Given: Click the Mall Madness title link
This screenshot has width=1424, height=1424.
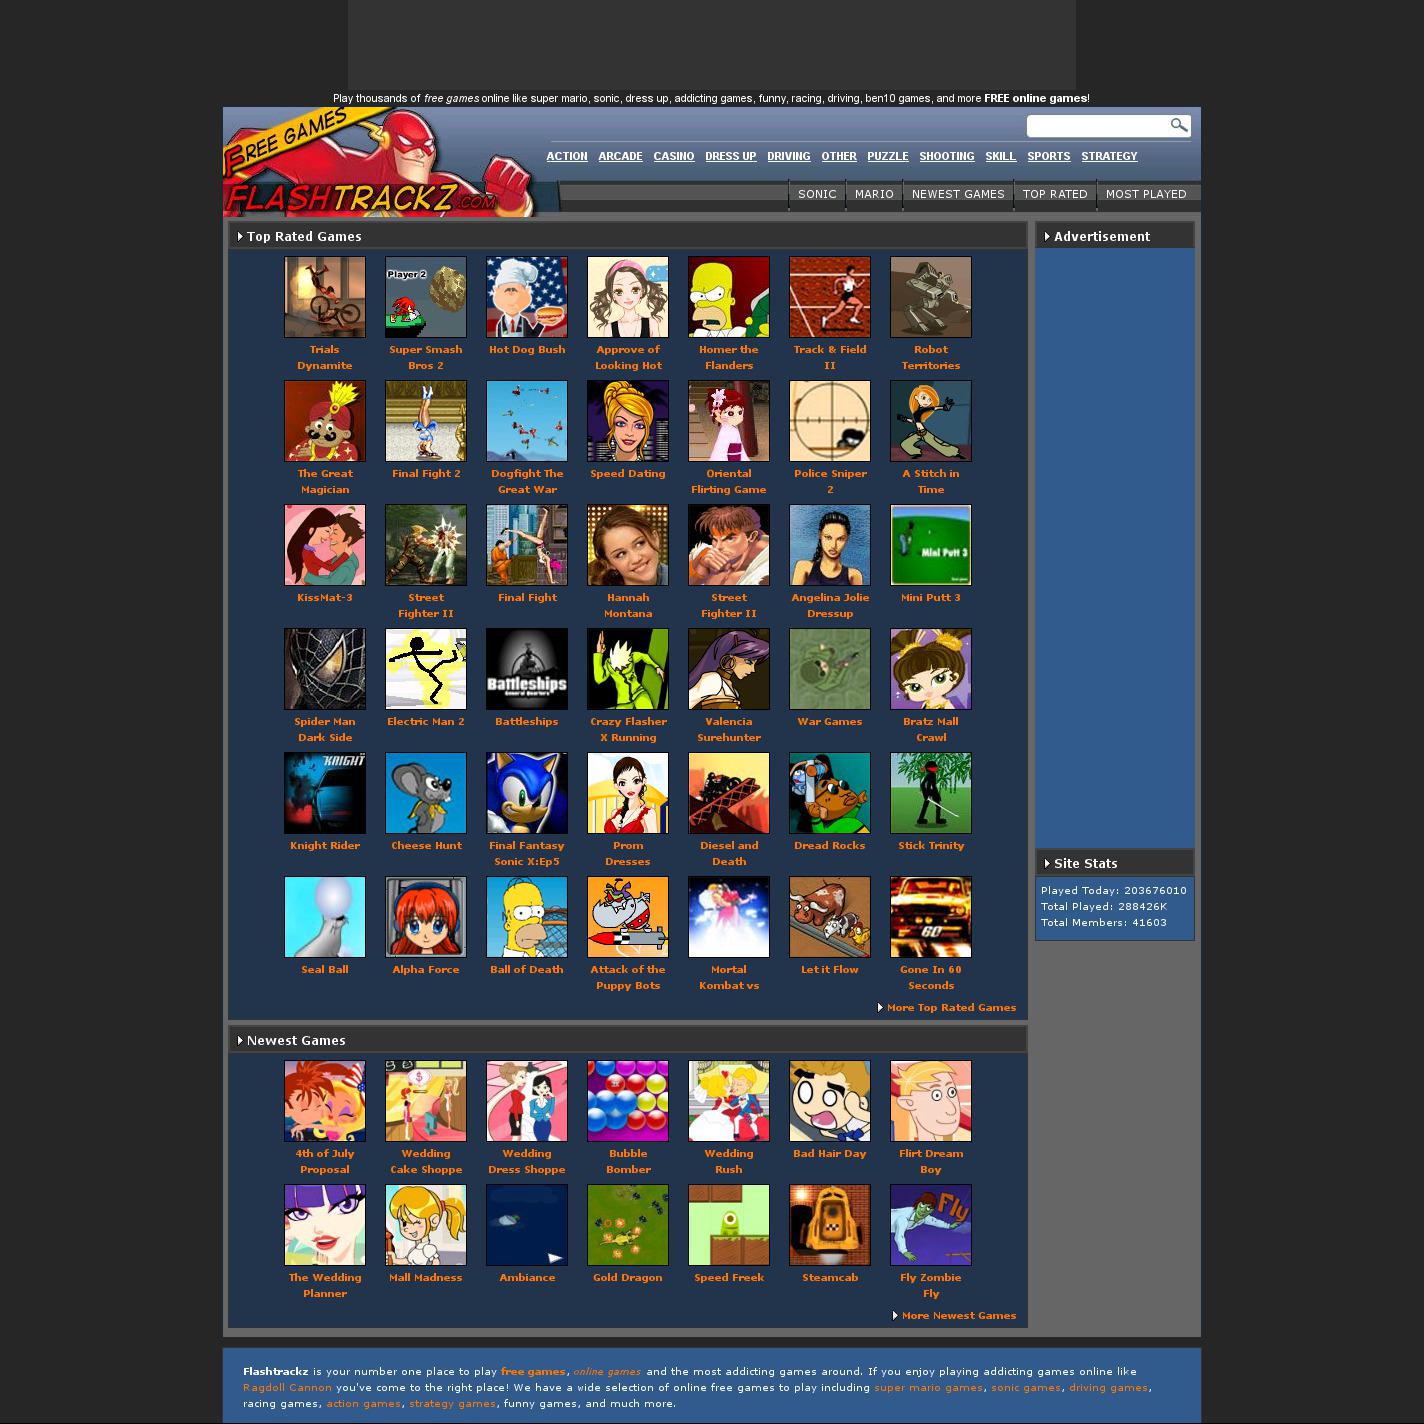Looking at the screenshot, I should tap(426, 1277).
